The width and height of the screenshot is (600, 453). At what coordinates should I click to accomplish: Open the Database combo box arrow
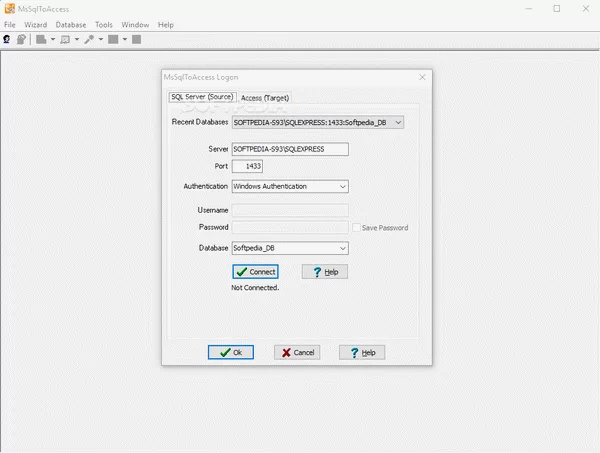(x=343, y=248)
